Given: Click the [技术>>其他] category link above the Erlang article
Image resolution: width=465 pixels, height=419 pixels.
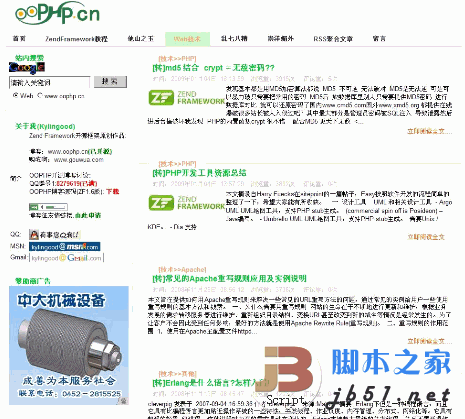Looking at the screenshot, I should [177, 374].
